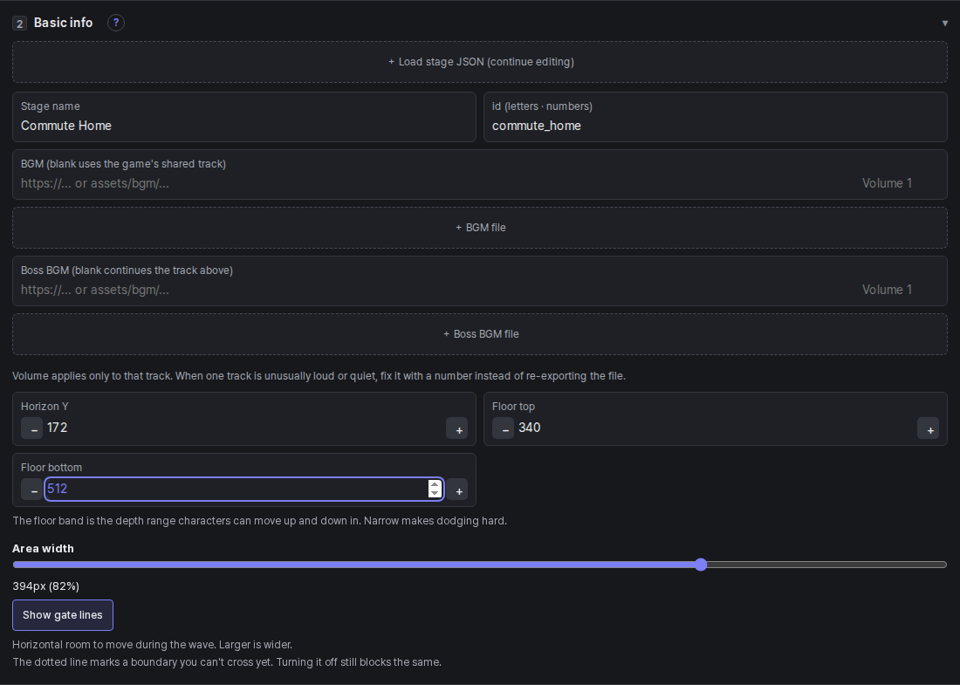960x685 pixels.
Task: Decrease Floor bottom with minus button
Action: (x=32, y=489)
